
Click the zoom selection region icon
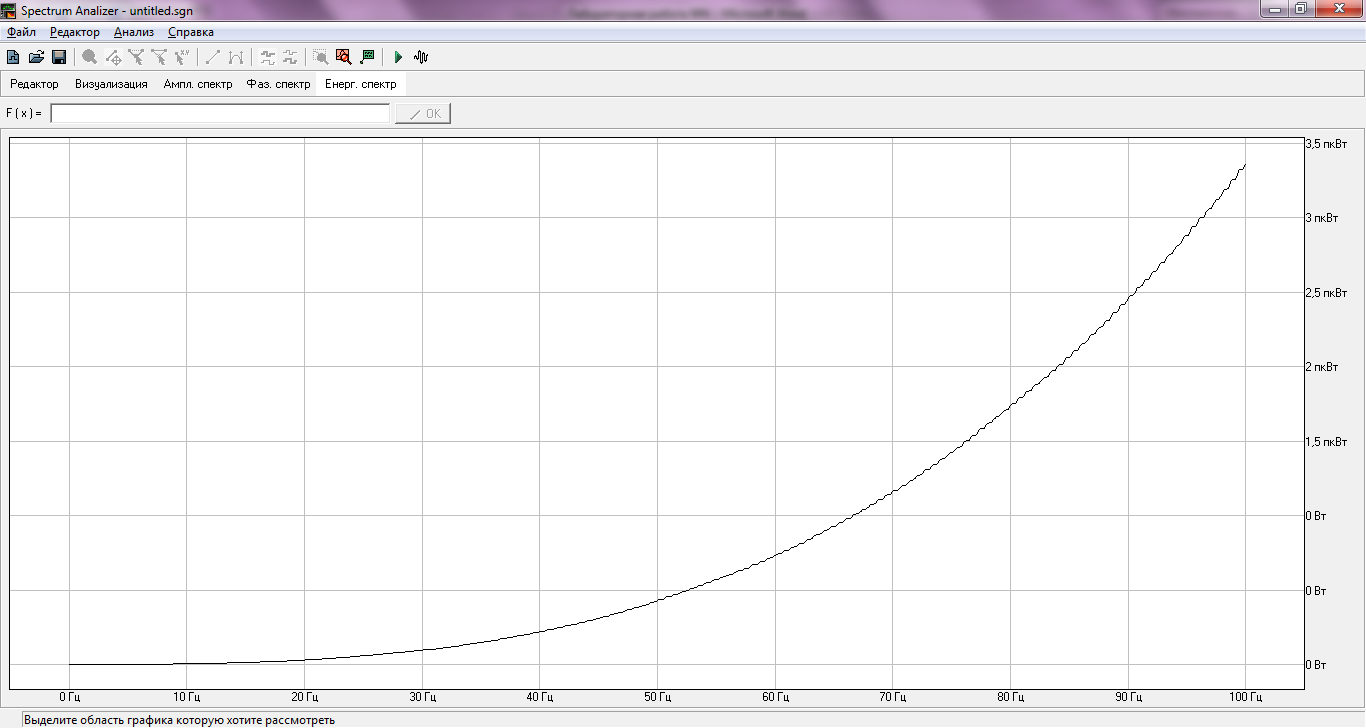(321, 57)
